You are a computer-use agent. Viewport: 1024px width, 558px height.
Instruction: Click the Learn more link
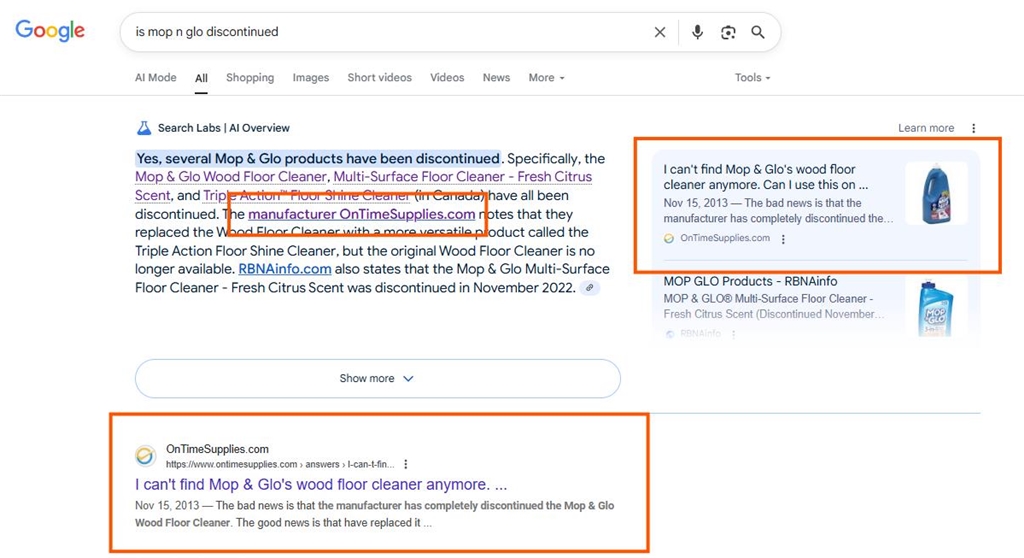pos(926,128)
